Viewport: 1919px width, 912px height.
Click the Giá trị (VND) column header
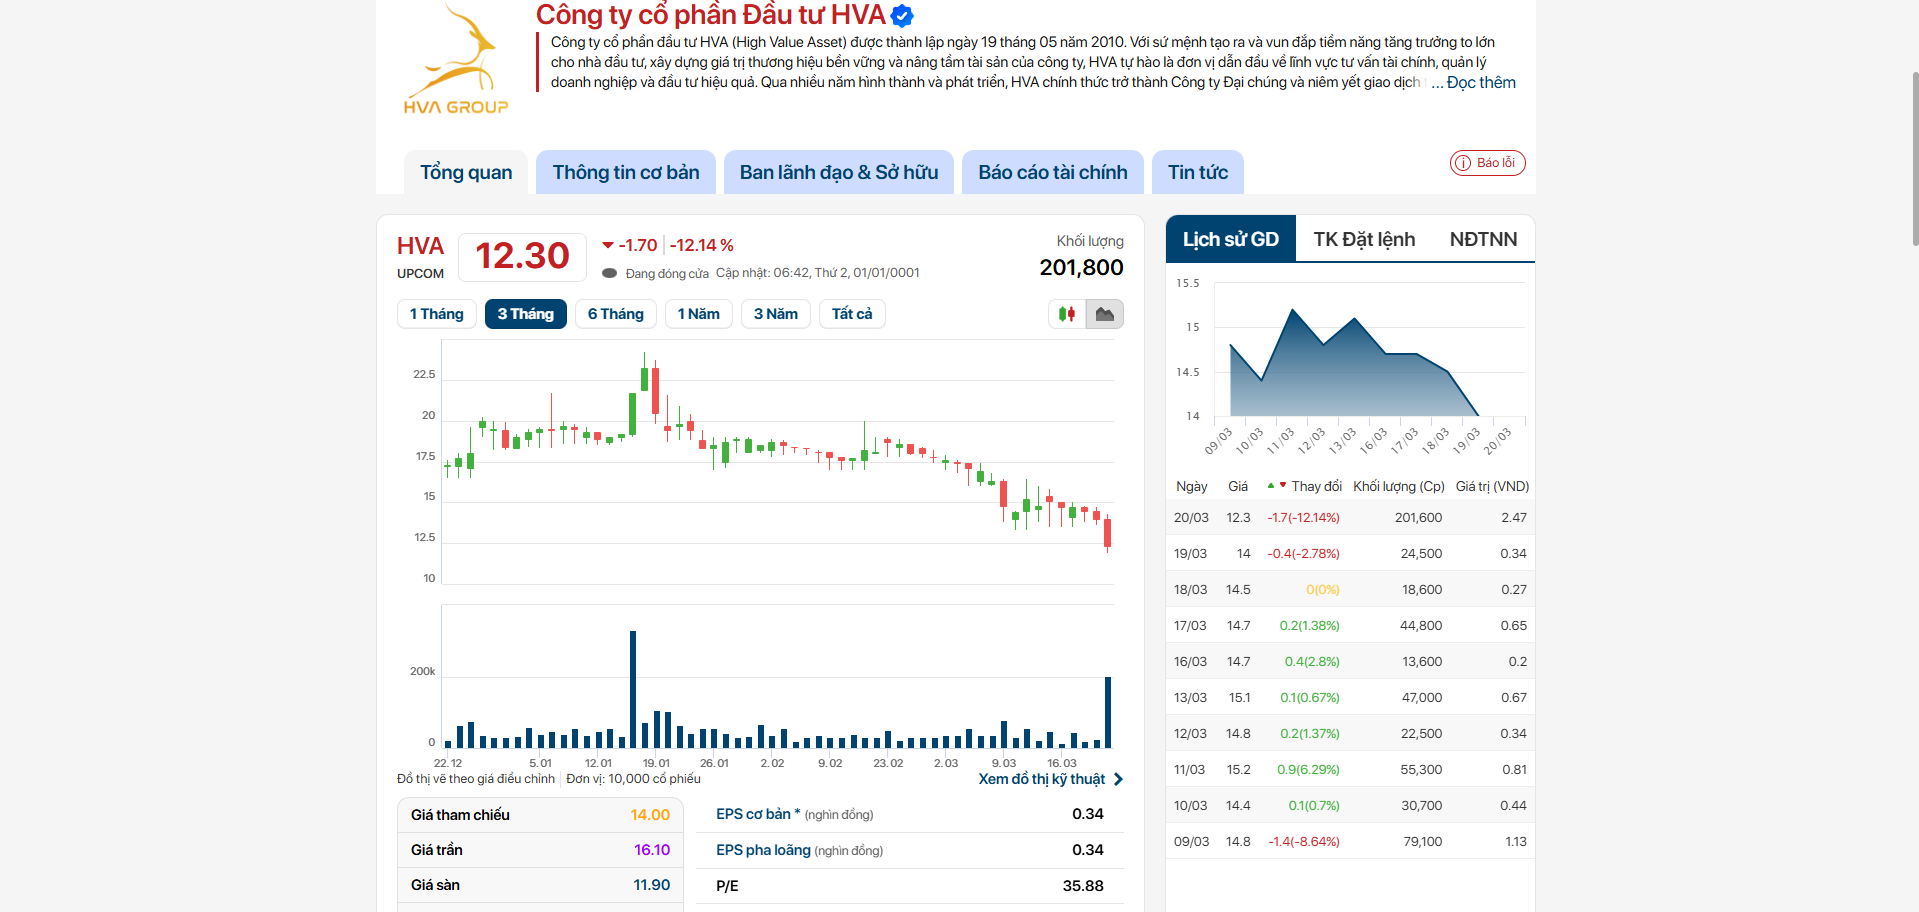tap(1492, 486)
